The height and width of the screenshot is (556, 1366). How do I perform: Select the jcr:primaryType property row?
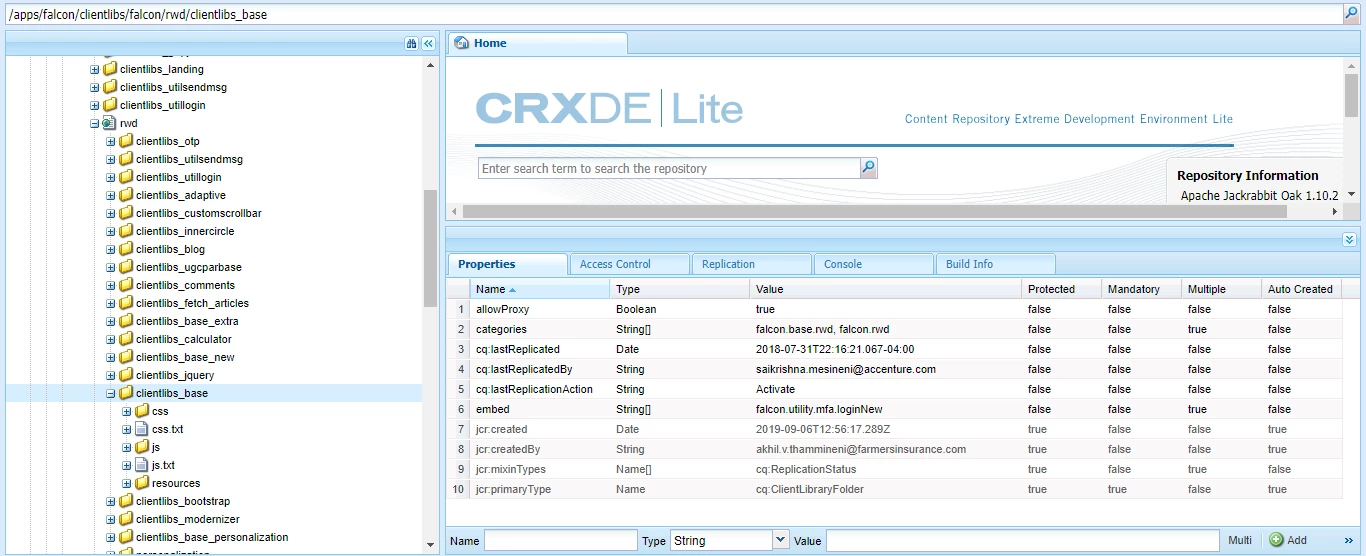click(x=895, y=489)
